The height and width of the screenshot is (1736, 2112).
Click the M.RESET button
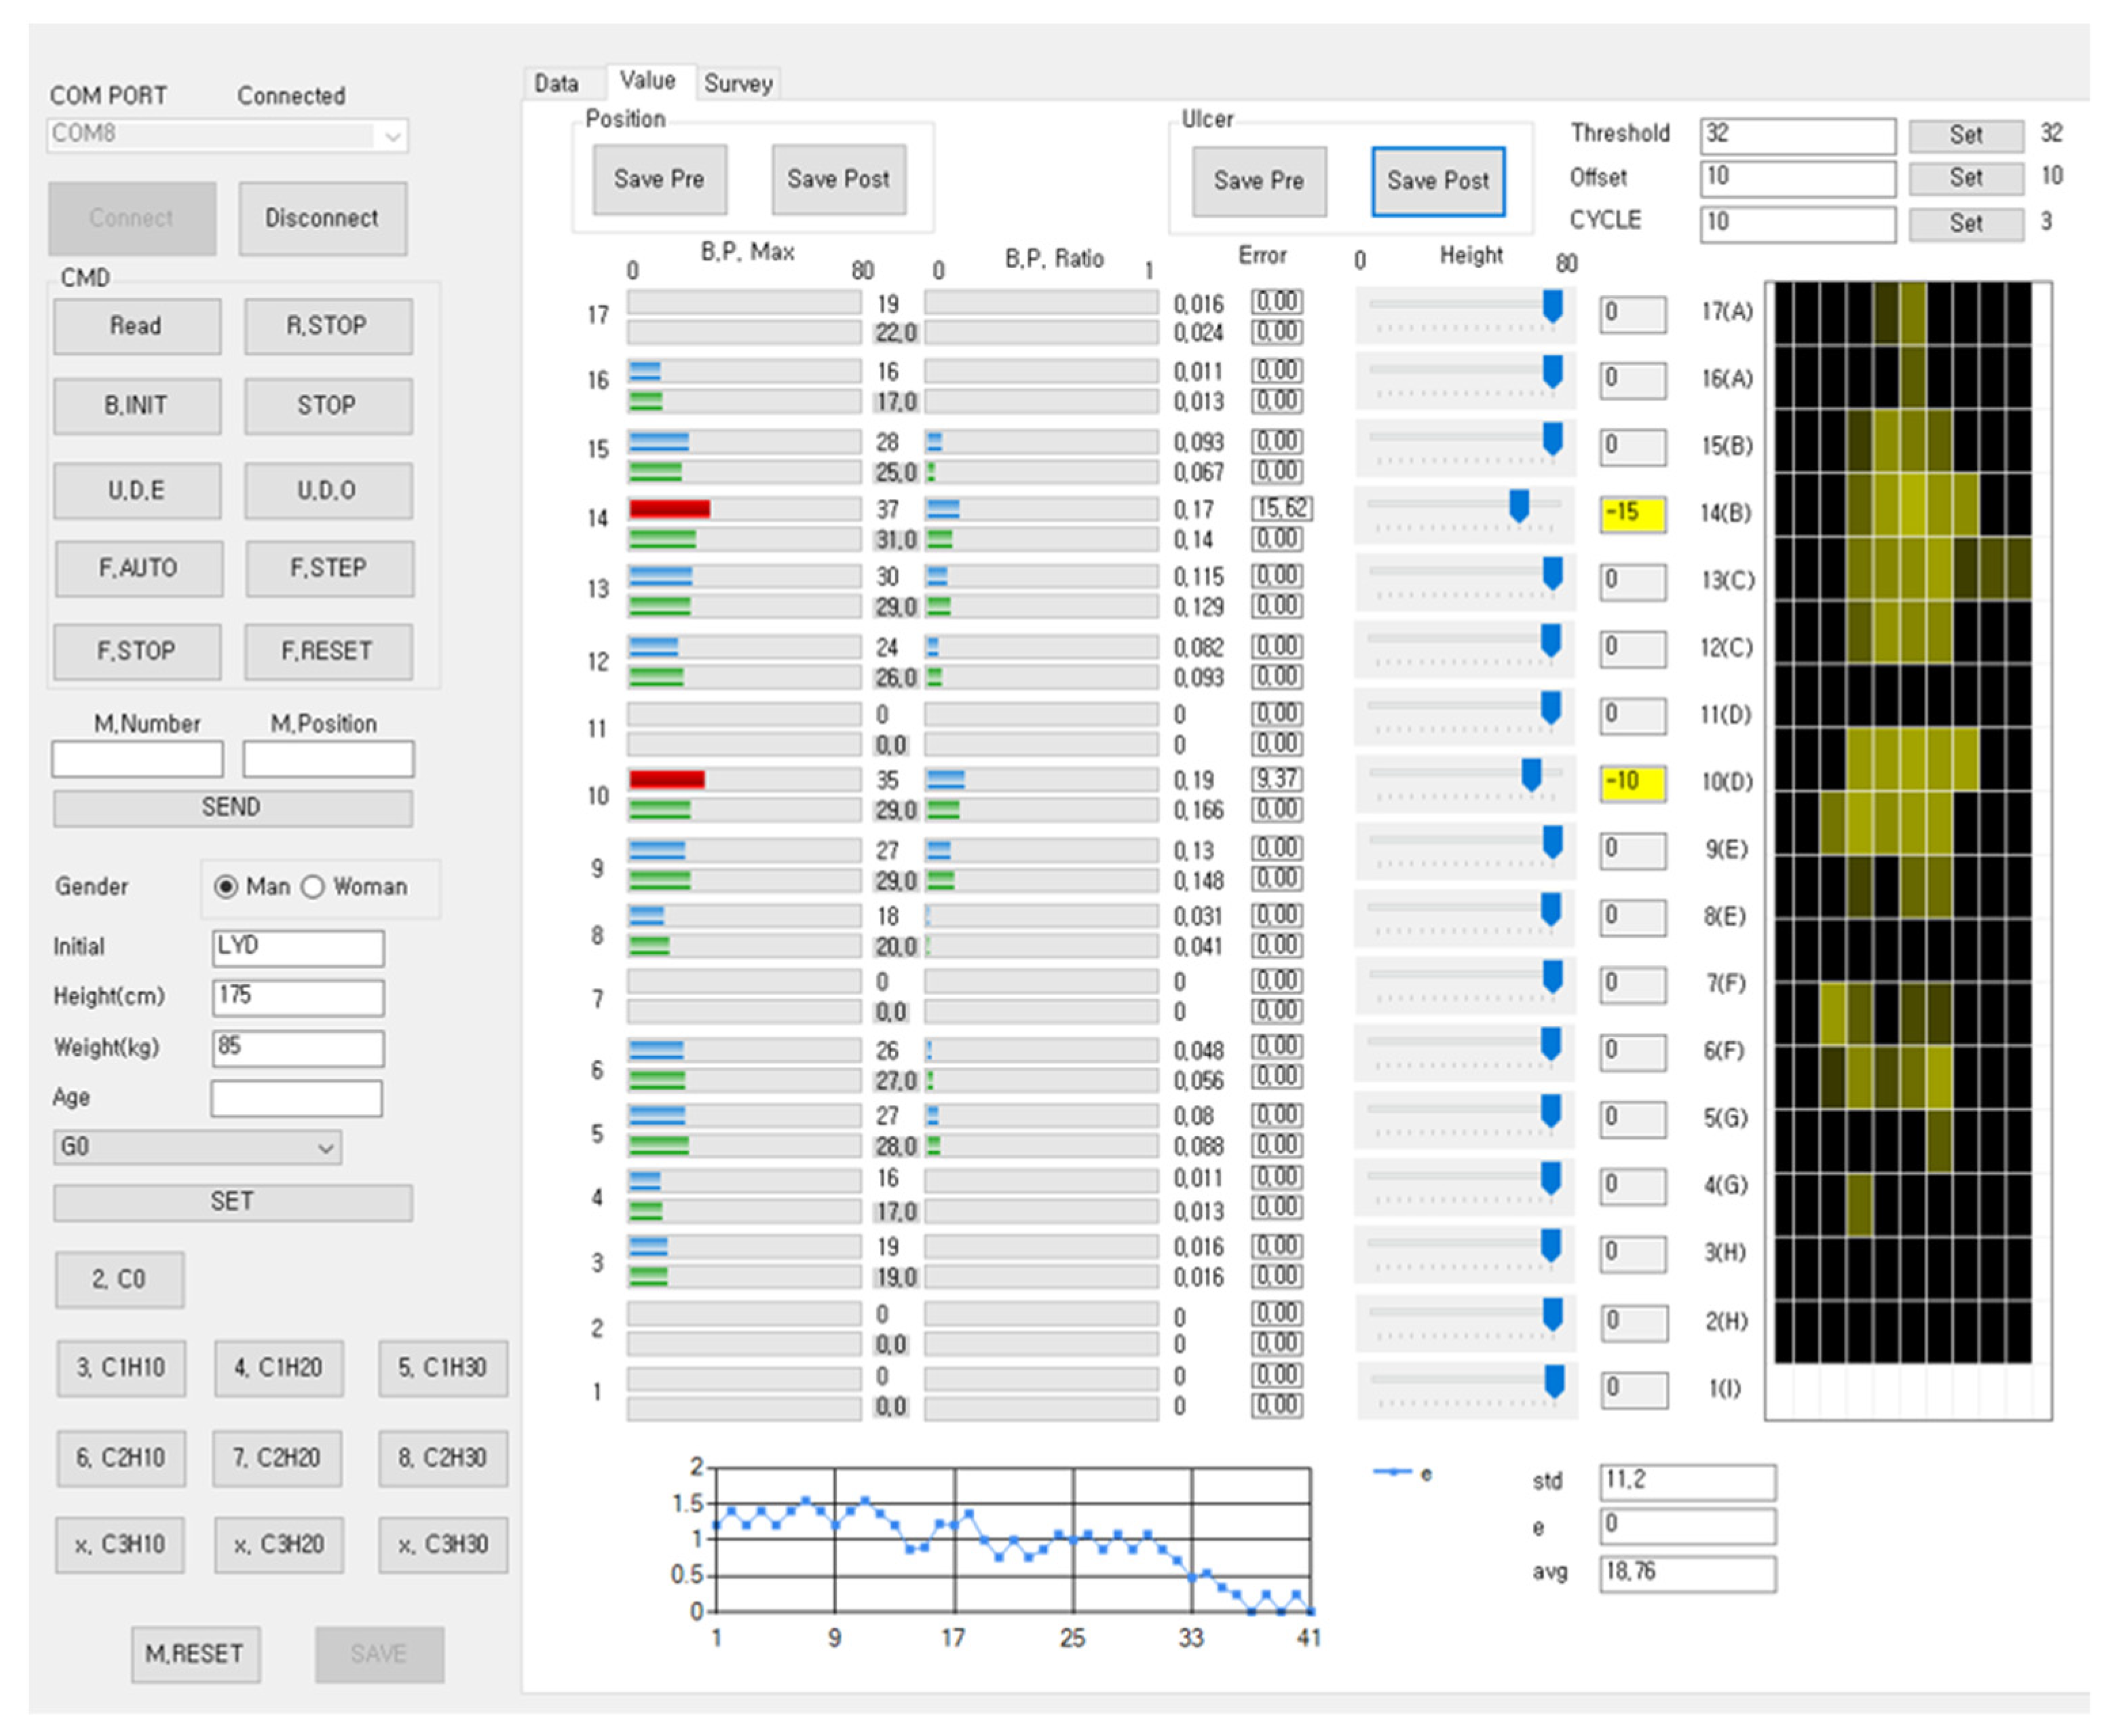[x=195, y=1654]
